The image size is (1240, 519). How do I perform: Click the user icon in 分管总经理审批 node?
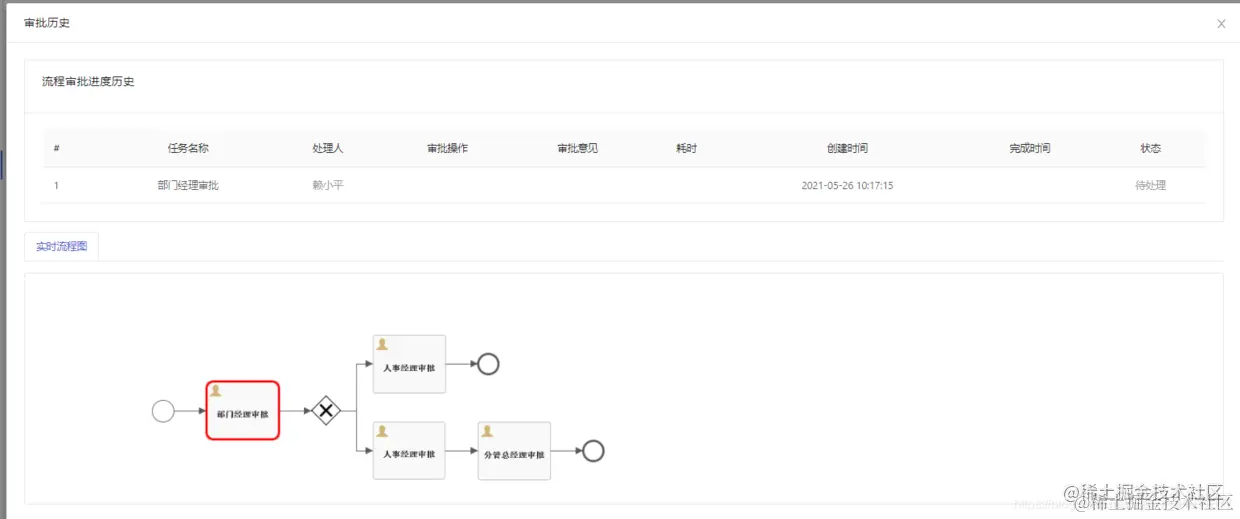click(487, 431)
